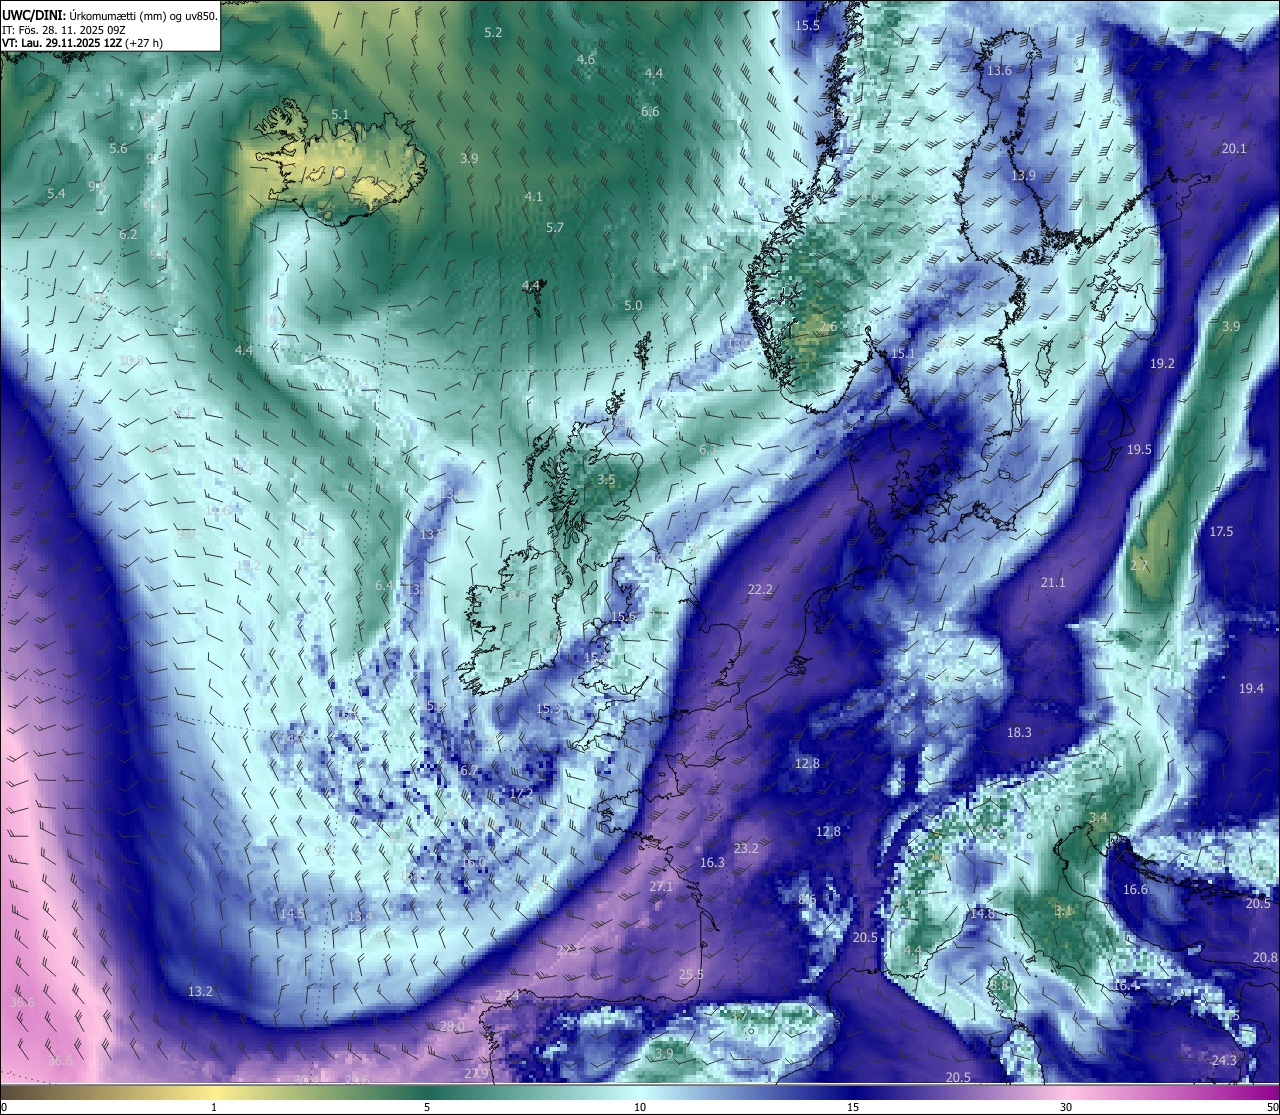The height and width of the screenshot is (1115, 1280).
Task: Click the yellow segment of the colour scale
Action: [214, 1092]
